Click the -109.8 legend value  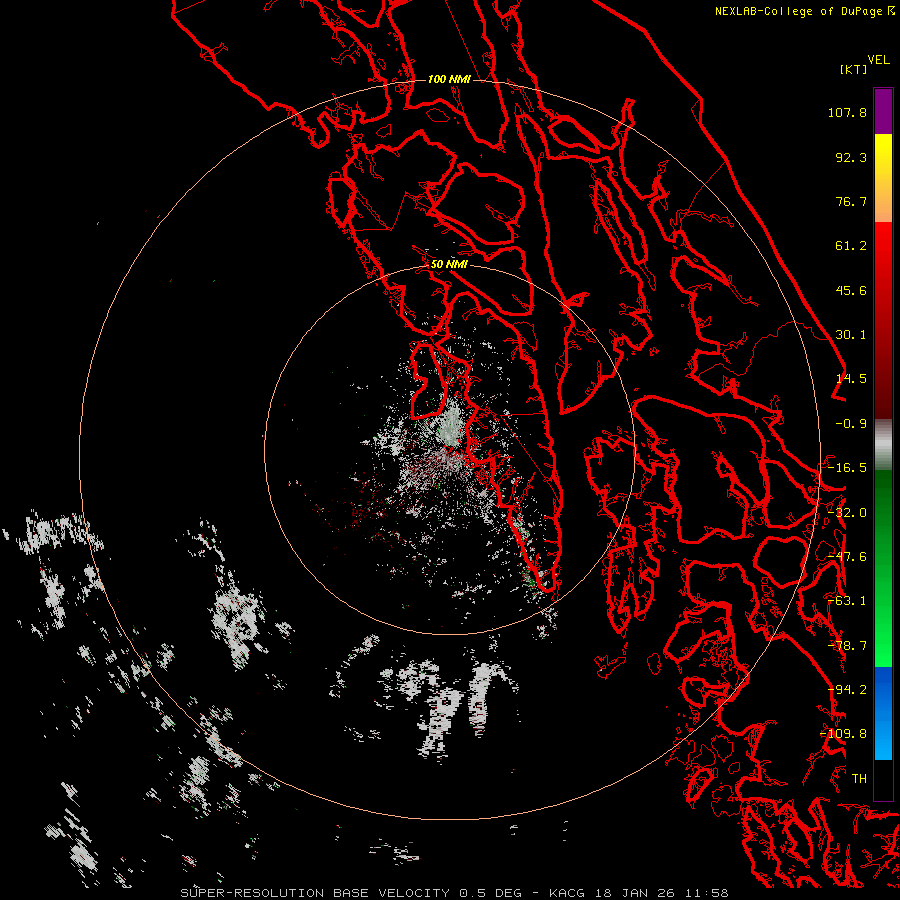tap(844, 734)
